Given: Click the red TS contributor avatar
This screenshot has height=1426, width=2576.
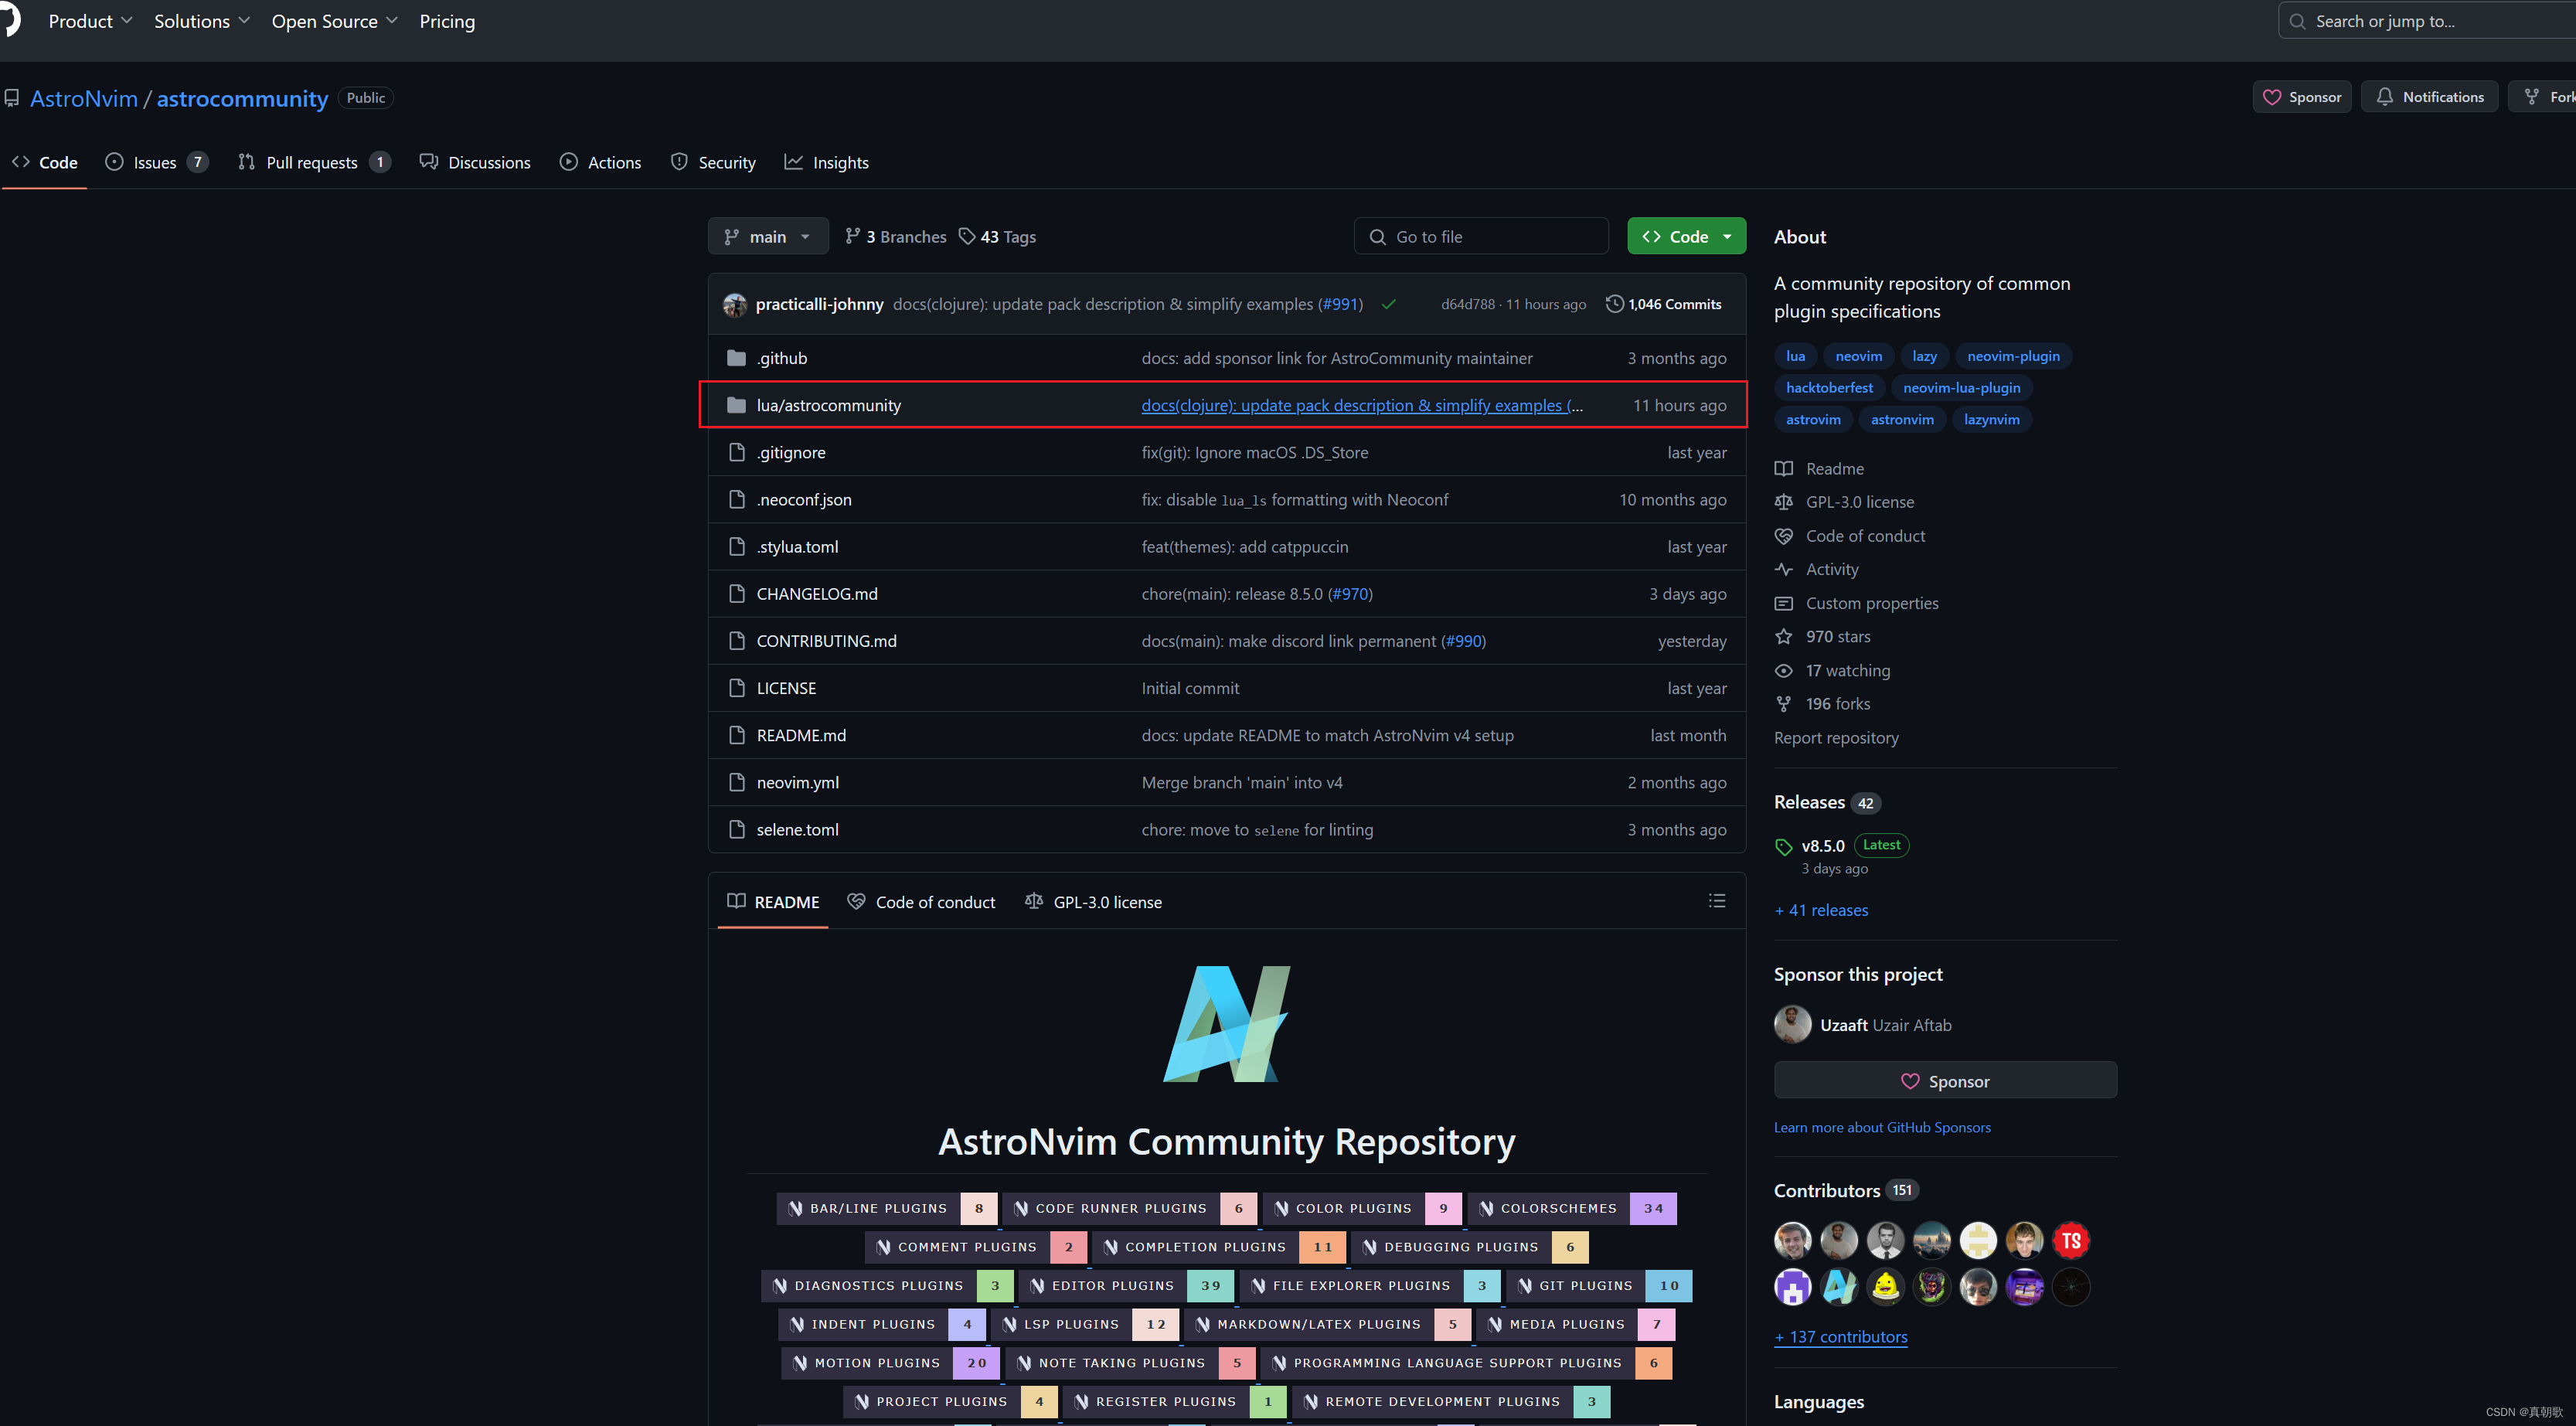Looking at the screenshot, I should 2070,1241.
